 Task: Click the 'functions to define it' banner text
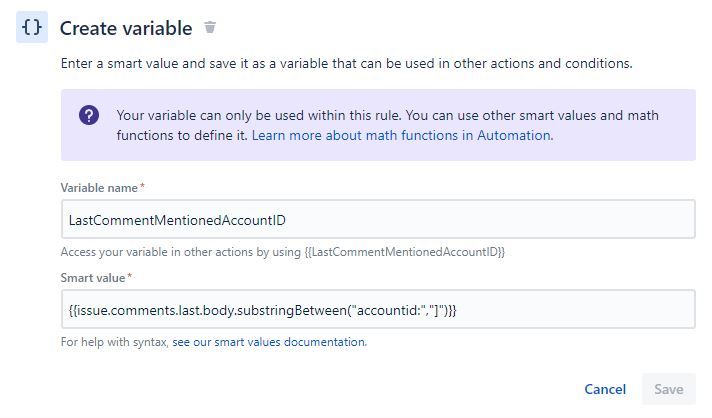click(x=182, y=135)
